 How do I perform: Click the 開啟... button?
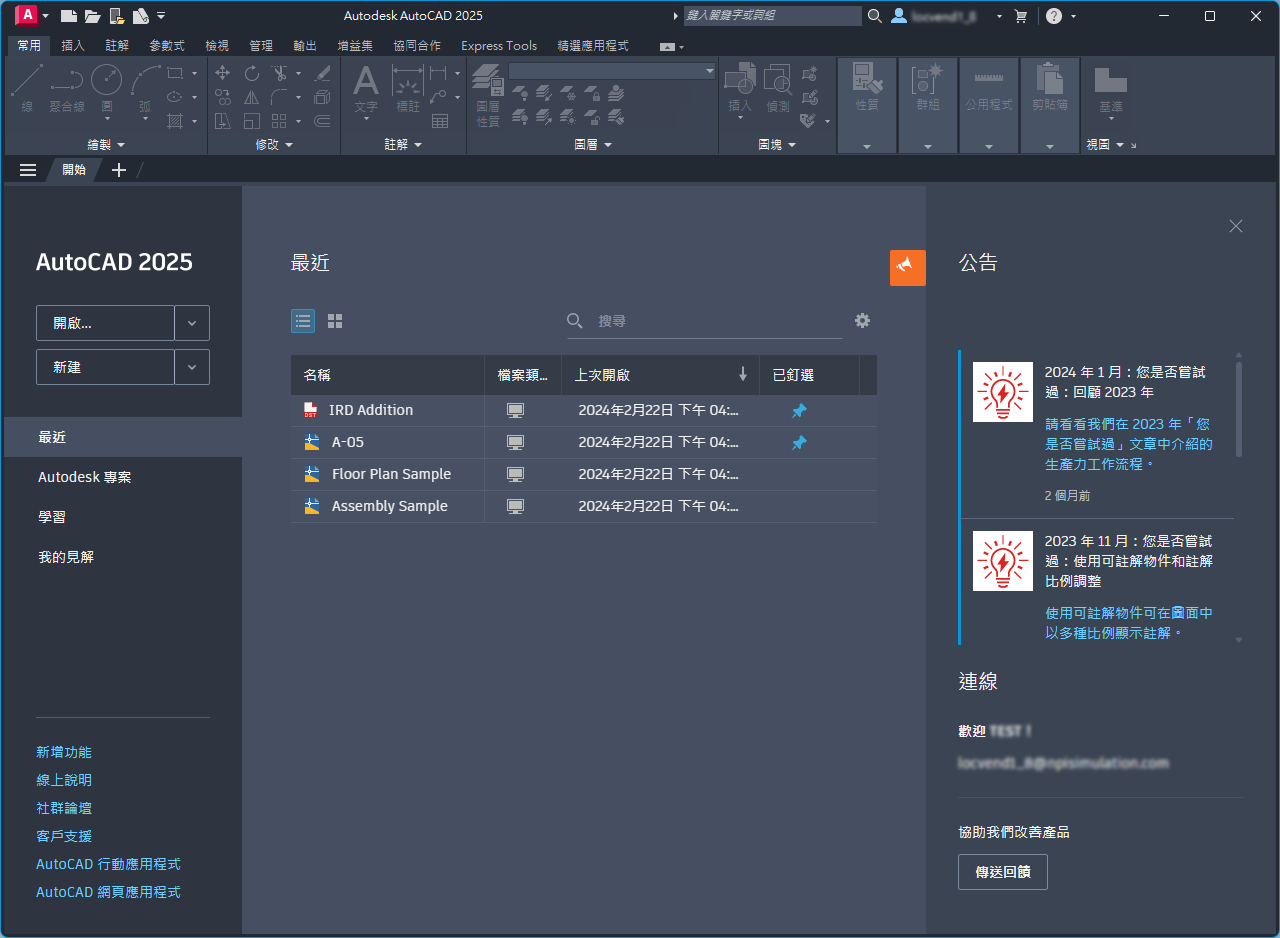[x=105, y=323]
